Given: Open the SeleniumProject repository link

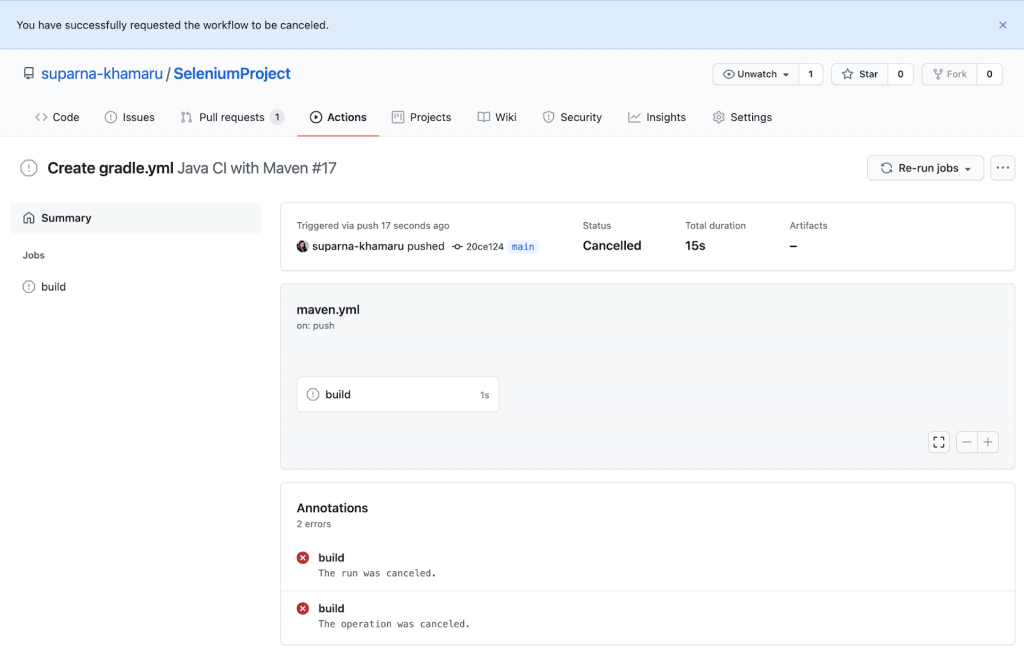Looking at the screenshot, I should click(232, 74).
